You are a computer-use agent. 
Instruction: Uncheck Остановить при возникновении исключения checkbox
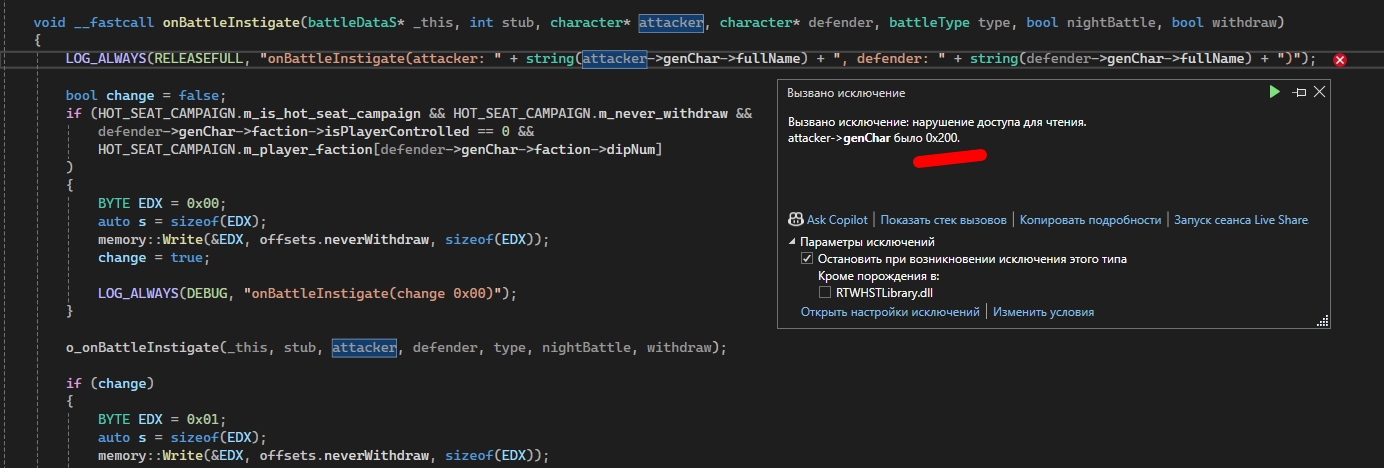click(x=808, y=259)
